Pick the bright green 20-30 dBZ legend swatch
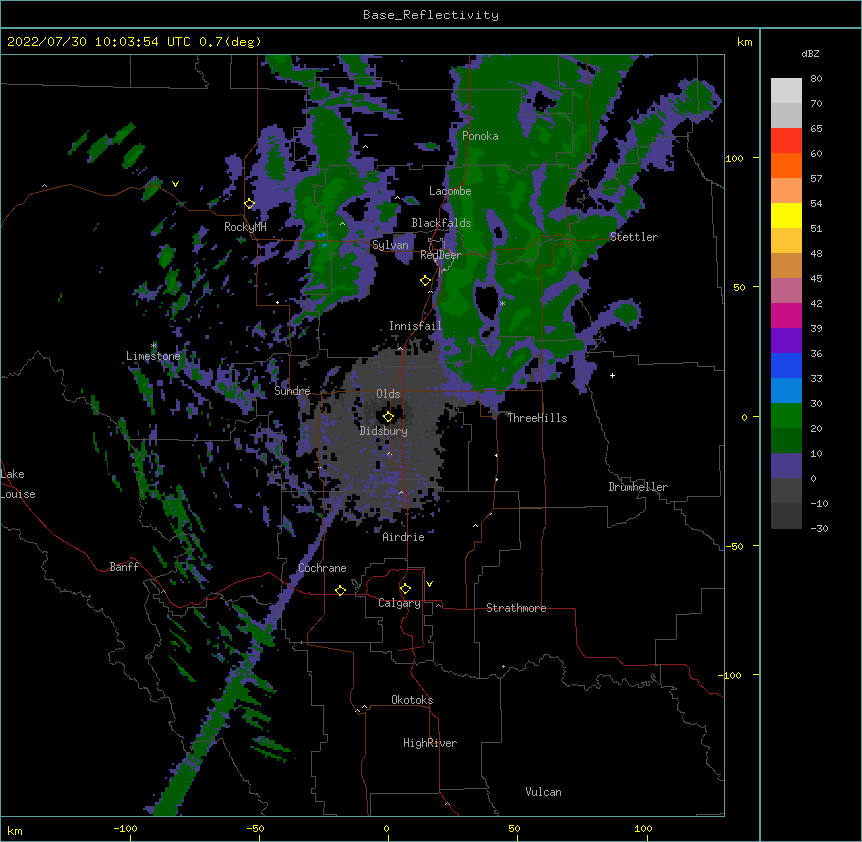The image size is (862, 842). [786, 416]
